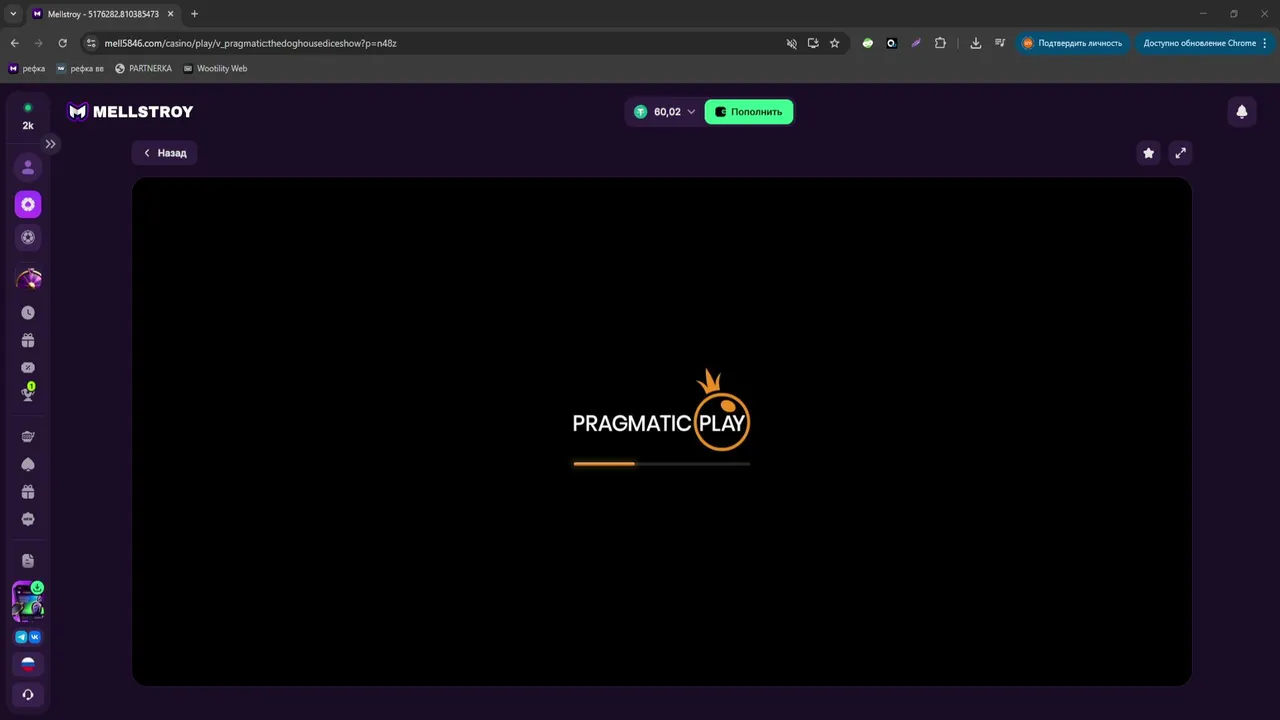Open the VK link in the sidebar

click(x=35, y=637)
